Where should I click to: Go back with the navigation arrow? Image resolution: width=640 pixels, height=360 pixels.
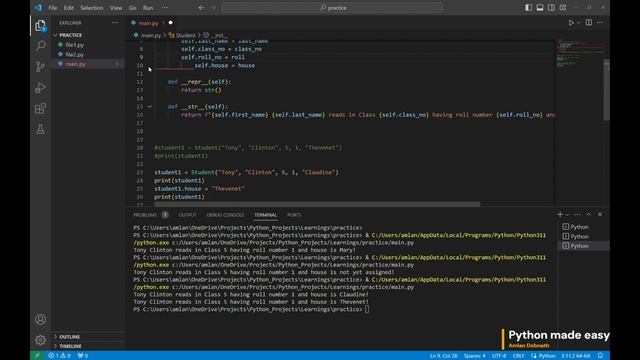coord(201,7)
